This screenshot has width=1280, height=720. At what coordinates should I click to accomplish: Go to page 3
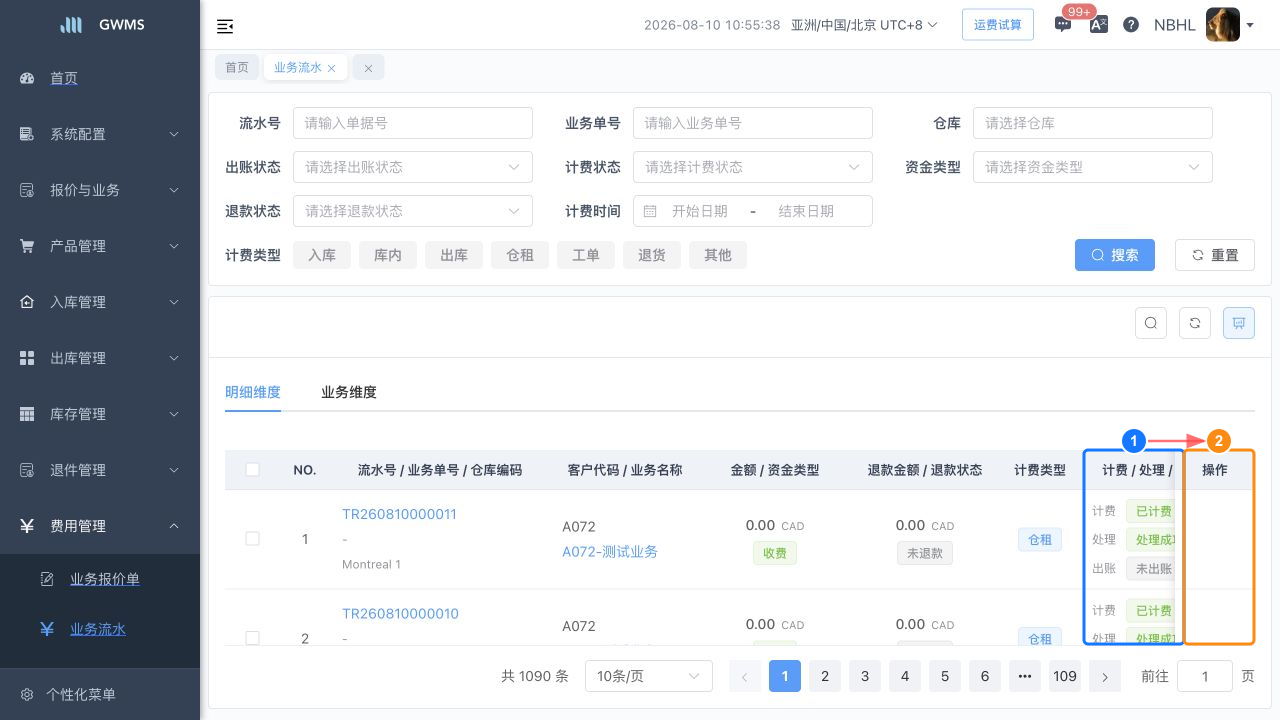click(x=865, y=677)
